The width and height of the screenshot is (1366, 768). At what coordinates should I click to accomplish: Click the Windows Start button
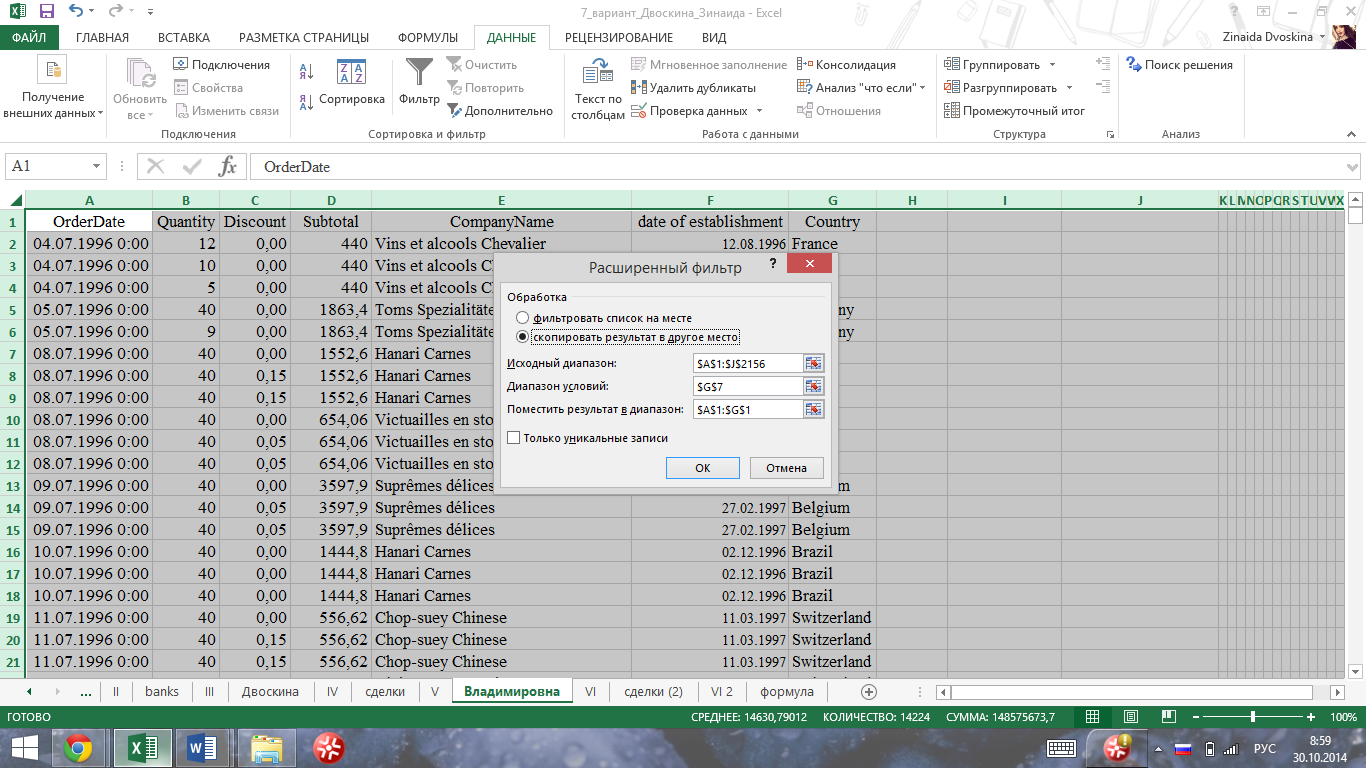coord(25,748)
